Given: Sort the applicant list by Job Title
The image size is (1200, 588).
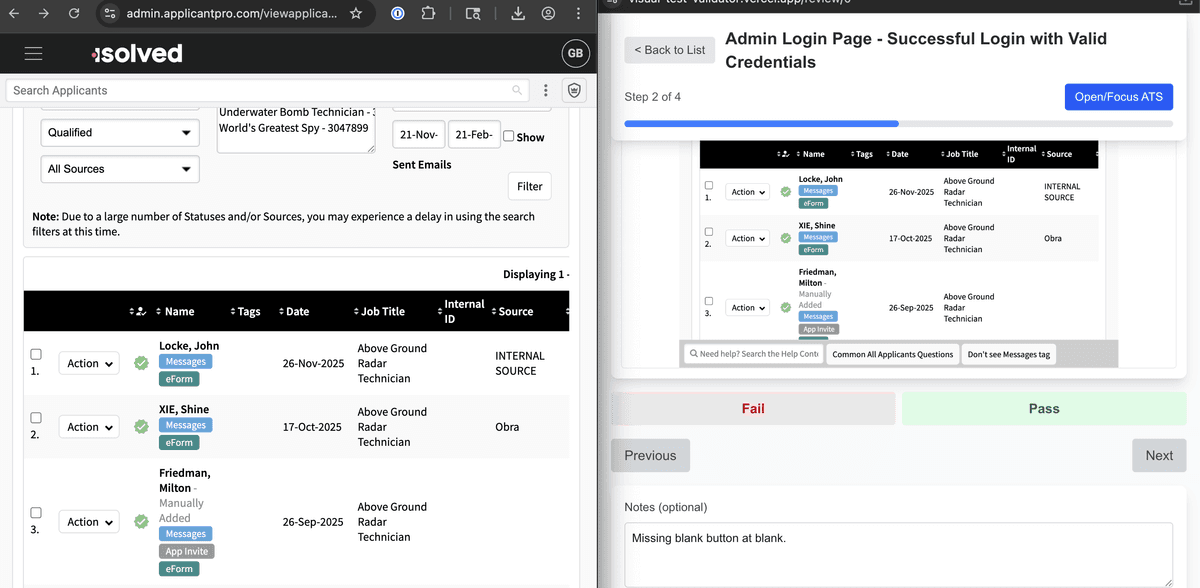Looking at the screenshot, I should point(379,311).
